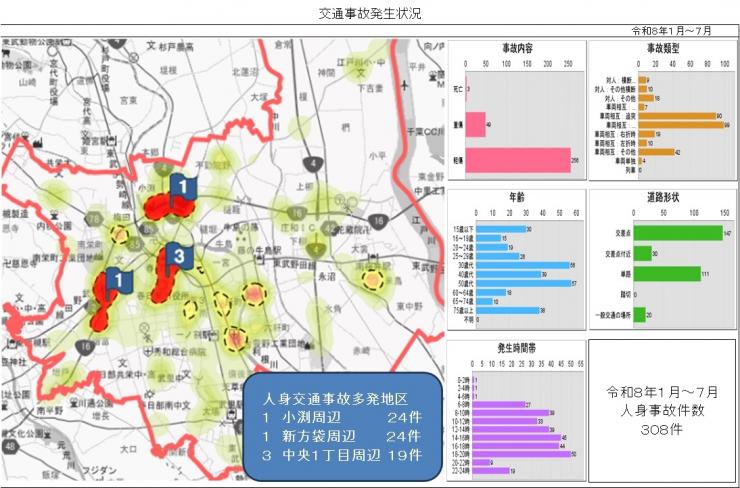Click the 対人：その他横断 label
The width and height of the screenshot is (740, 488).
(x=615, y=89)
